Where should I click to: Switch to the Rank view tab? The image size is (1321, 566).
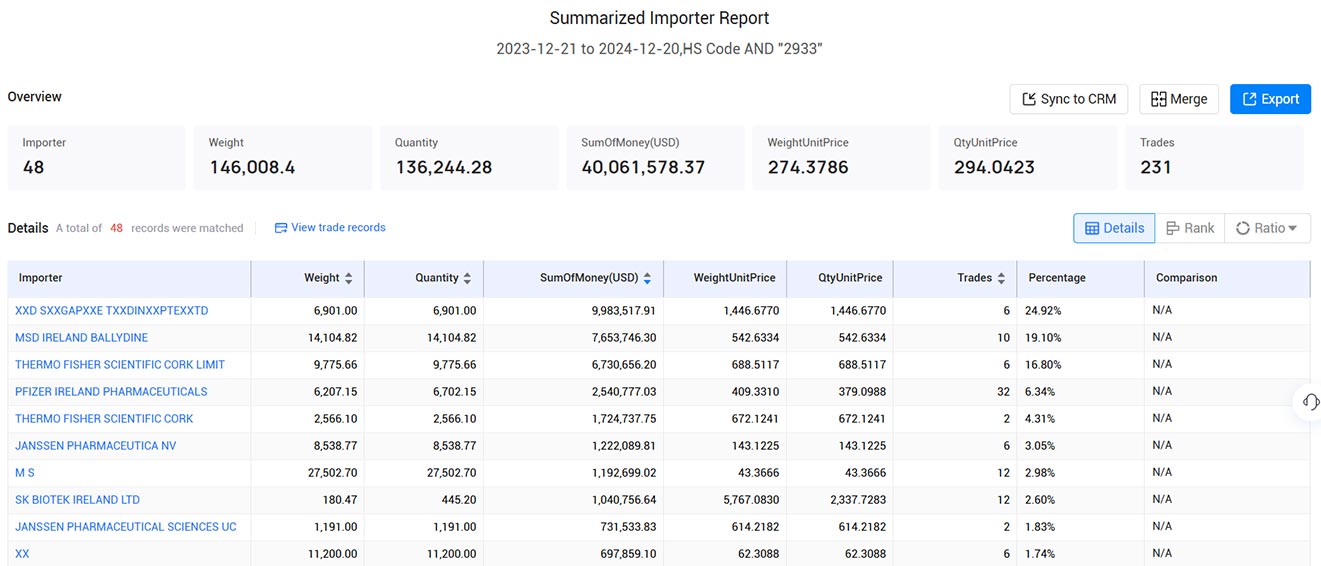1190,228
